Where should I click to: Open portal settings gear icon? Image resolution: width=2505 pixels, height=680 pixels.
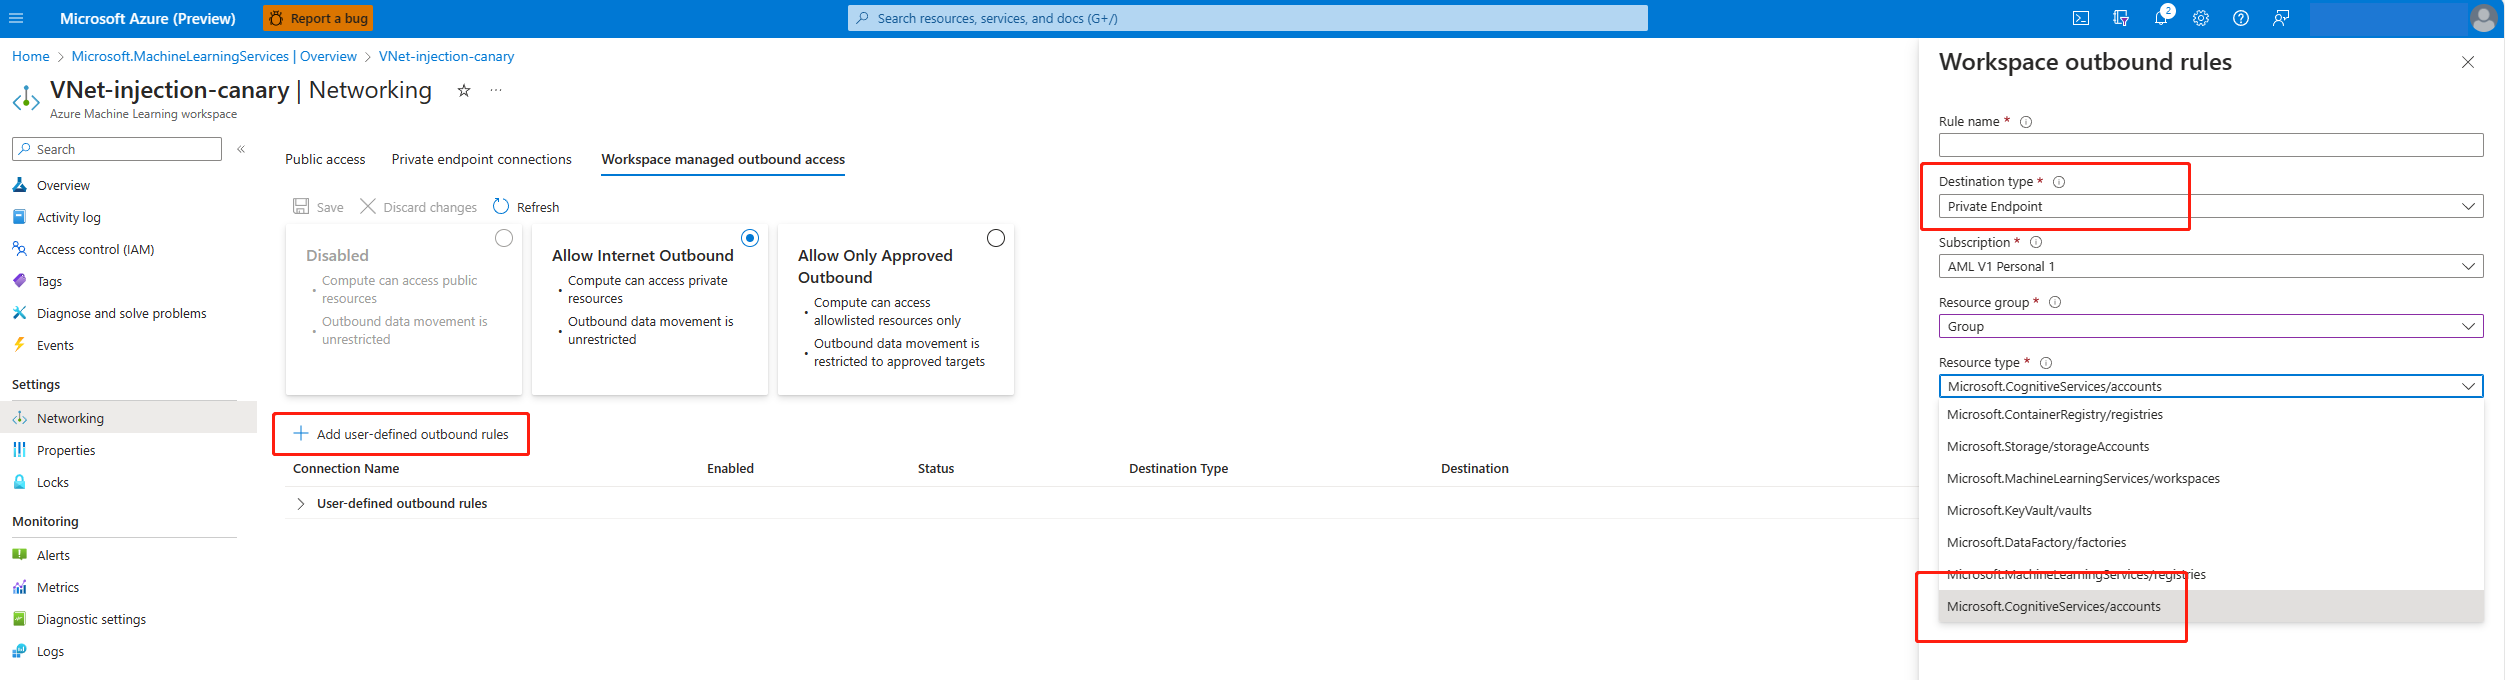click(2201, 18)
